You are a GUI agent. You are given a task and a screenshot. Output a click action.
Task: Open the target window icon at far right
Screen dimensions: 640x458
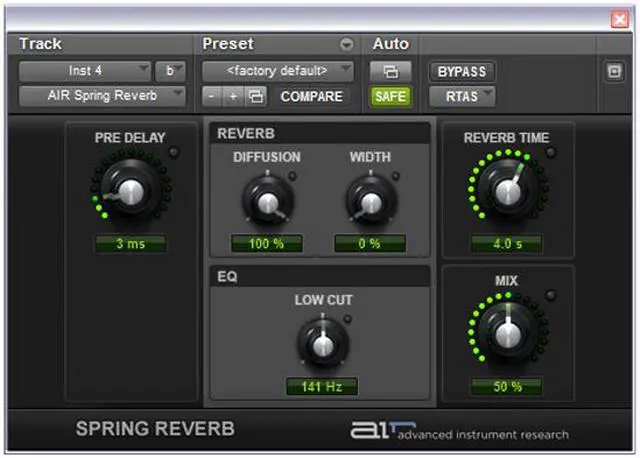pos(614,71)
